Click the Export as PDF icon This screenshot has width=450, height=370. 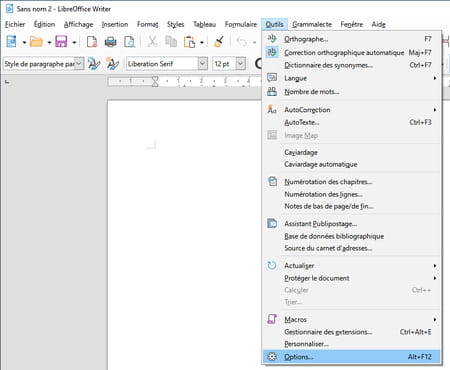[92, 42]
